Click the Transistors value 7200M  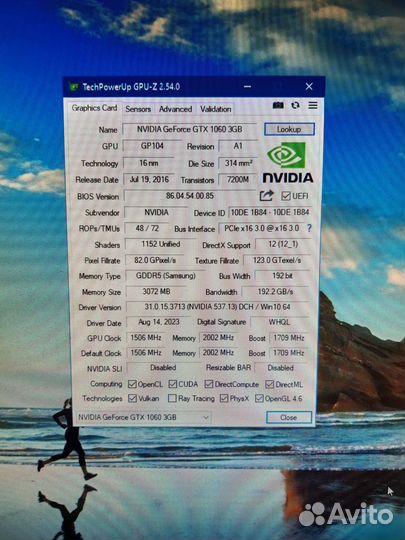238,179
